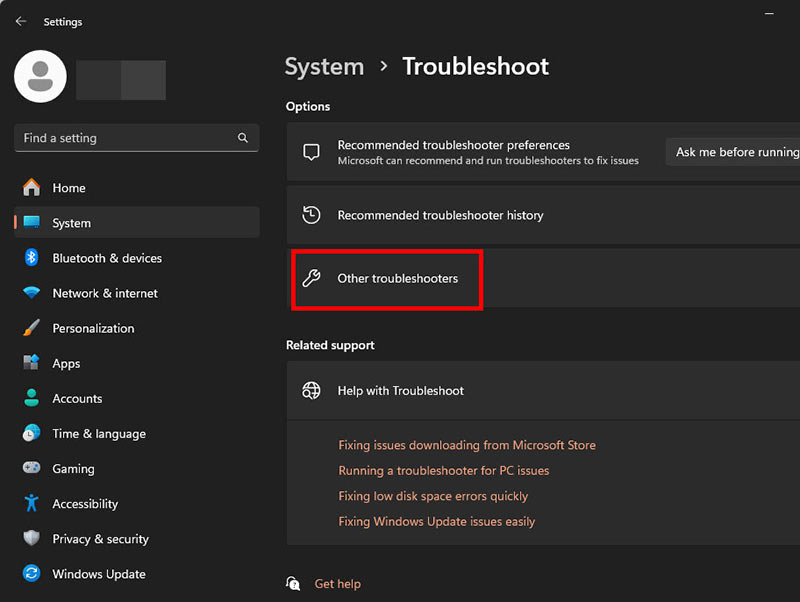Click the Gaming controller icon
This screenshot has width=800, height=602.
coord(32,468)
